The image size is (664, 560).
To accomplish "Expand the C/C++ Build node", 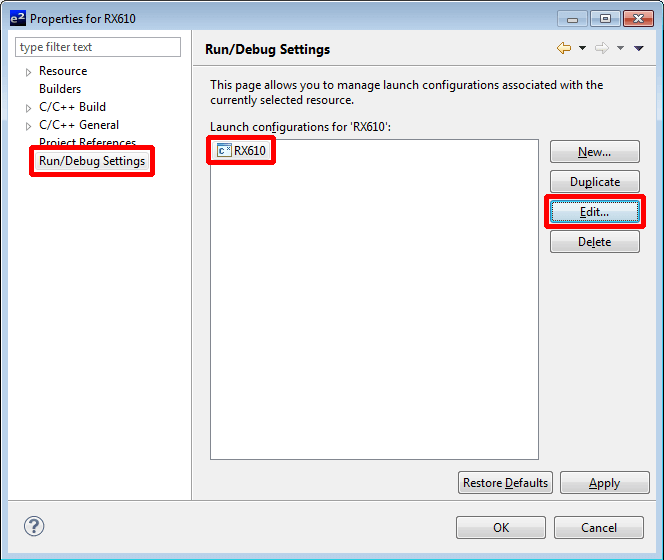I will point(28,108).
